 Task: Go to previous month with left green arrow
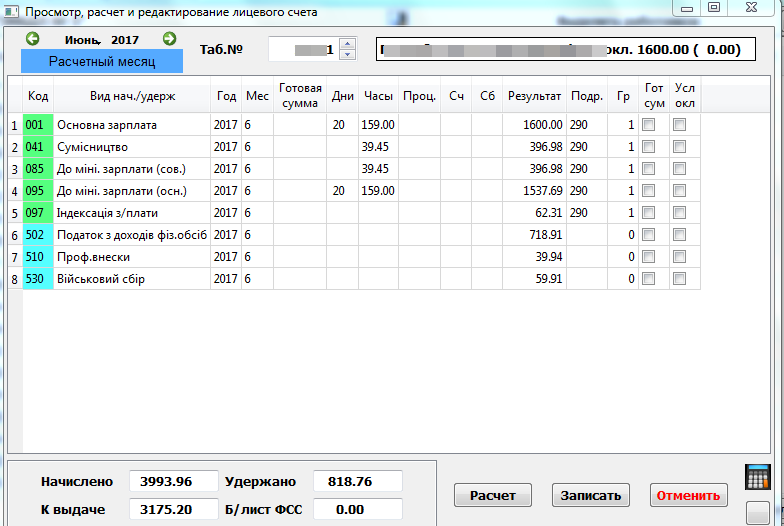(32, 39)
